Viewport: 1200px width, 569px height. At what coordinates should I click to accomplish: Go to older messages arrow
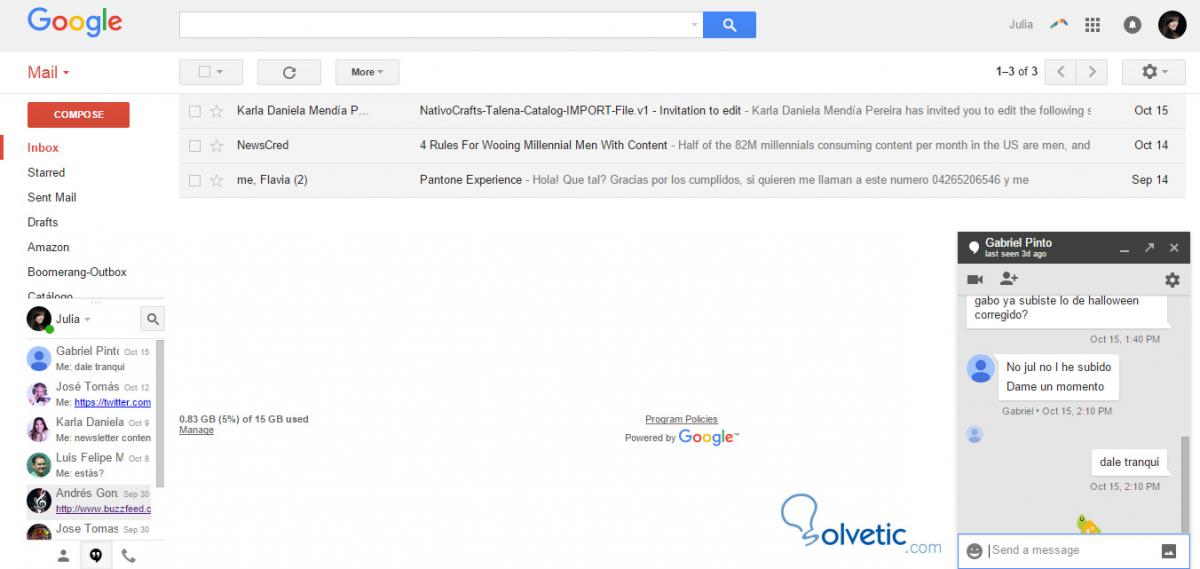point(1092,72)
